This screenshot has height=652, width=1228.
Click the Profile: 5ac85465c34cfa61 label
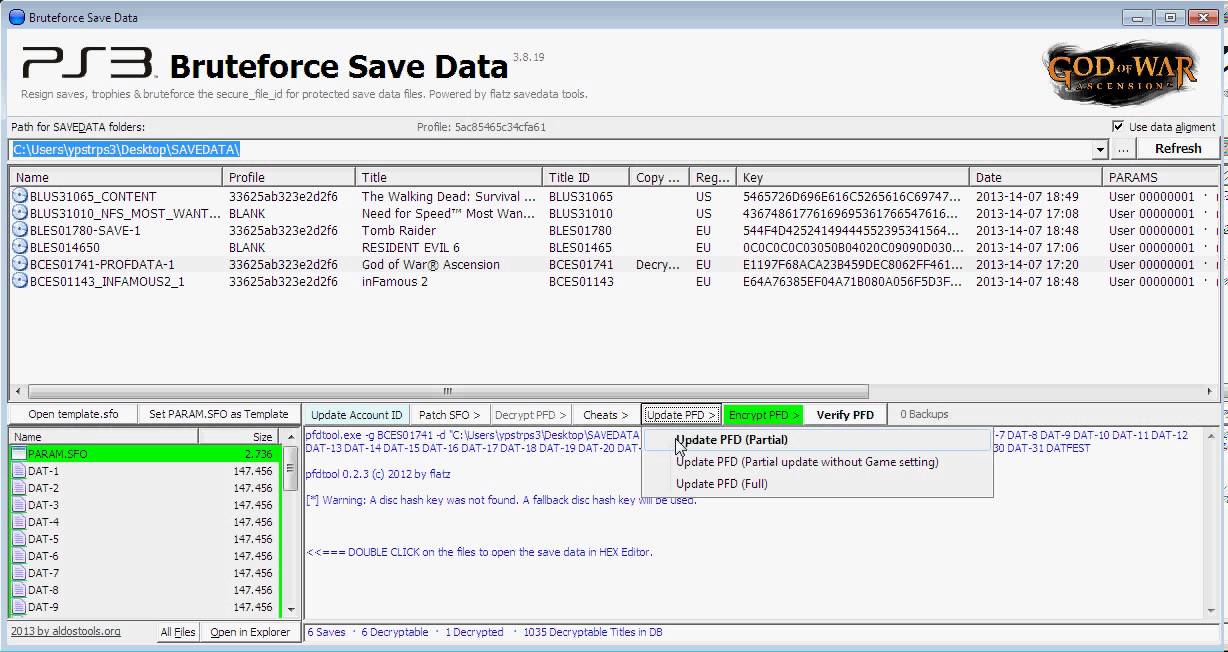[482, 127]
